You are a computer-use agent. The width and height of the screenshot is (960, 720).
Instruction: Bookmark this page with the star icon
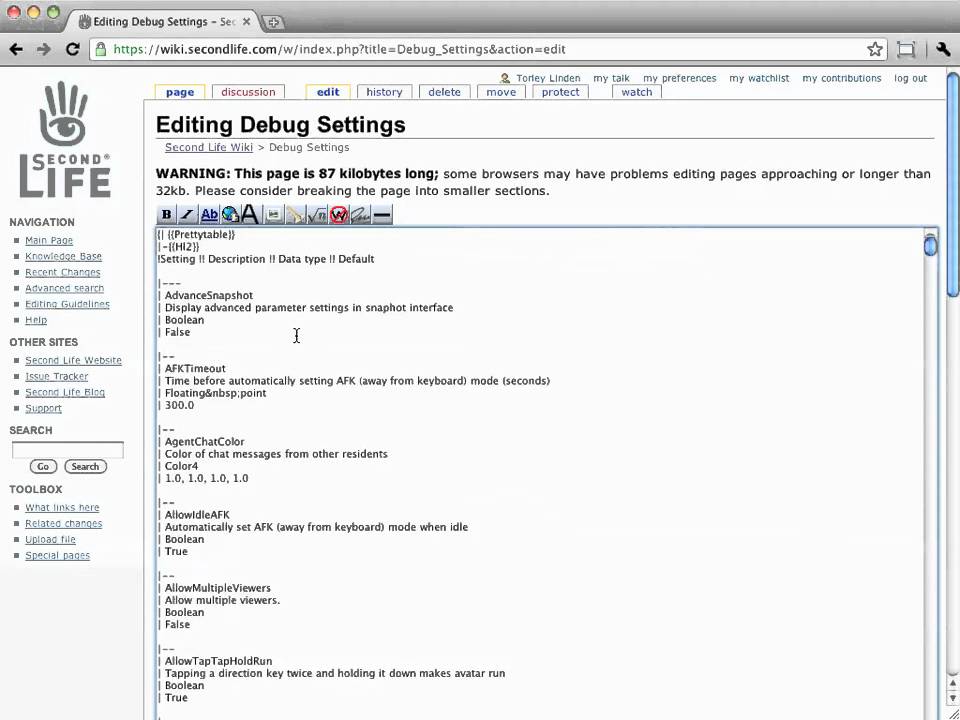pos(875,49)
